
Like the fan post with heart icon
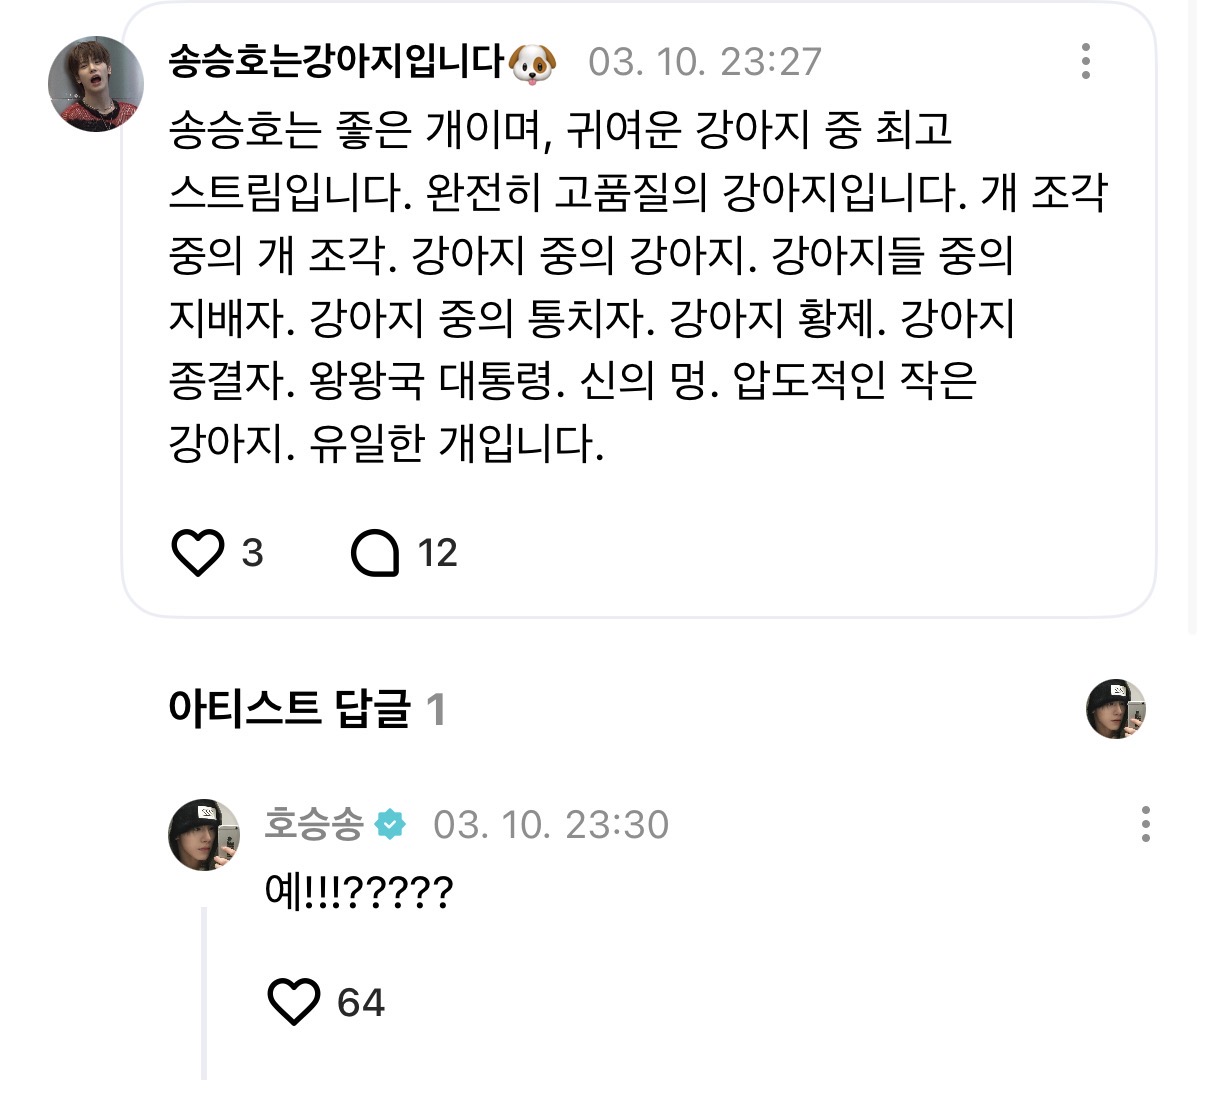pyautogui.click(x=198, y=552)
